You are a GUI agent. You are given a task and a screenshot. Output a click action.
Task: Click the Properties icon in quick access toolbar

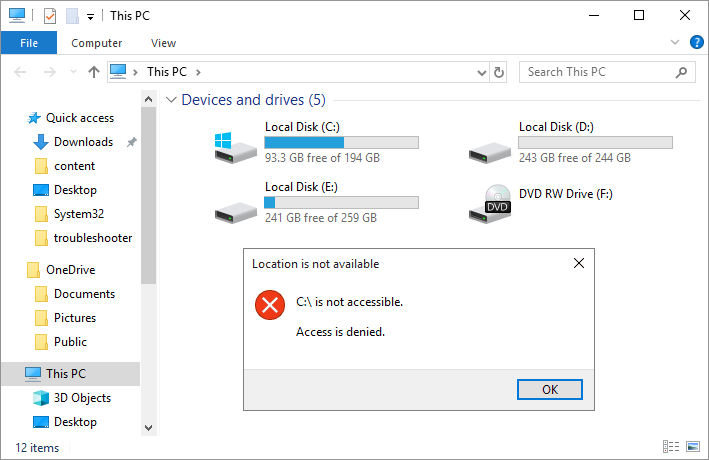pyautogui.click(x=50, y=16)
